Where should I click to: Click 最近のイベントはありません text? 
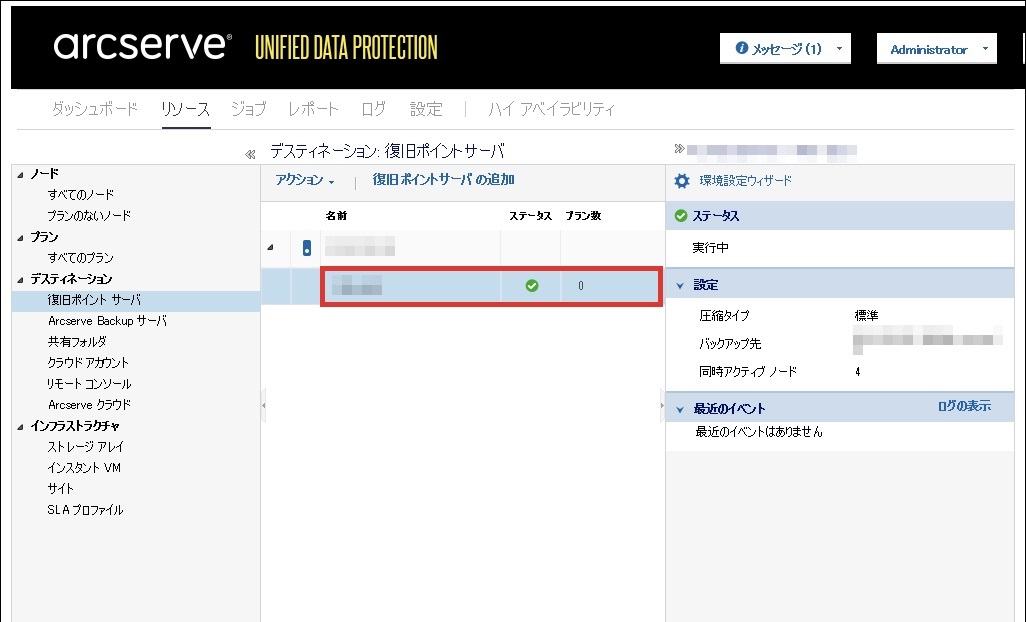click(x=759, y=432)
